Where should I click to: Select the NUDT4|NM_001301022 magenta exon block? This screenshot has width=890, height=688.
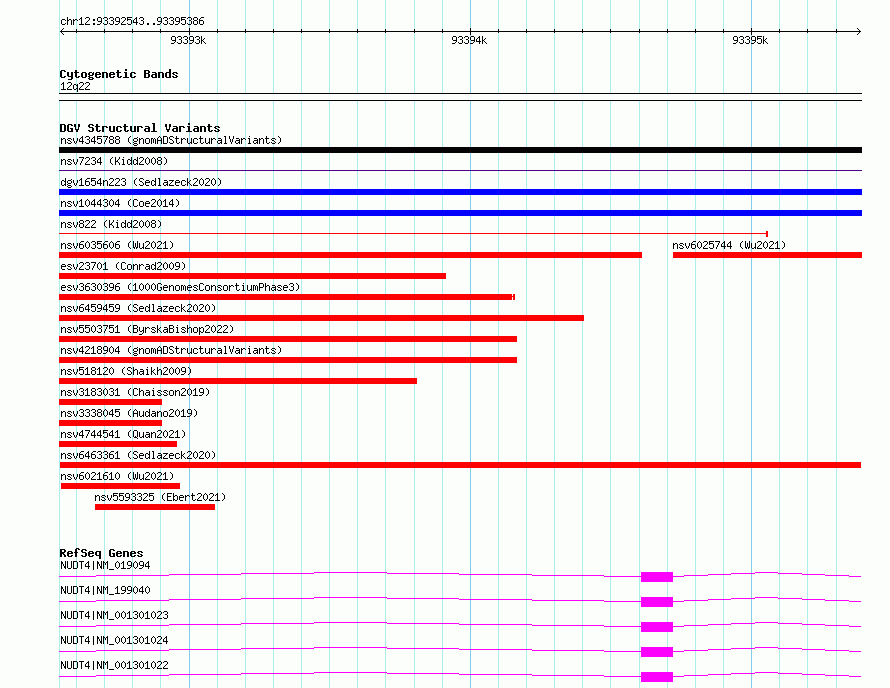pos(657,677)
